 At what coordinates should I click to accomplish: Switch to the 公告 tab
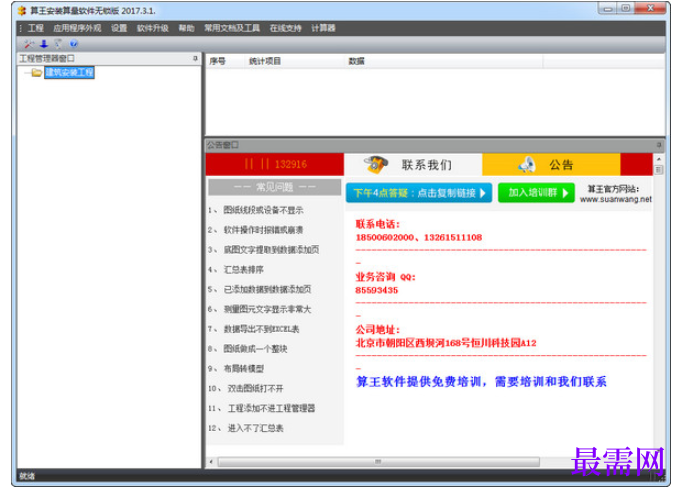(x=551, y=165)
